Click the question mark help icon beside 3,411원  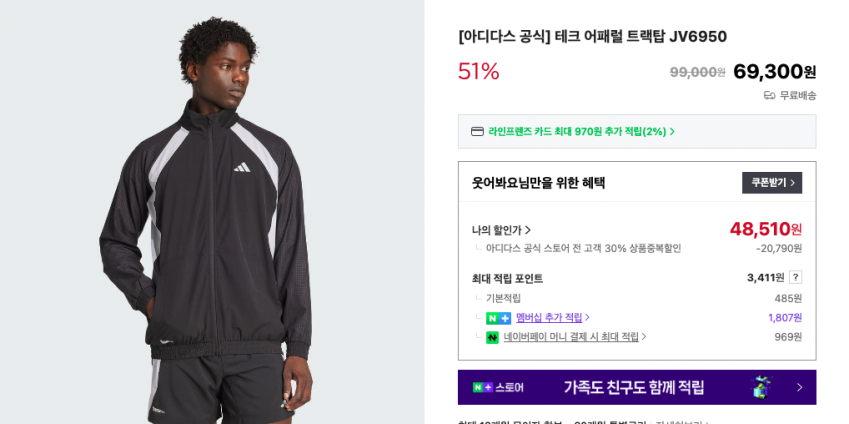(795, 278)
